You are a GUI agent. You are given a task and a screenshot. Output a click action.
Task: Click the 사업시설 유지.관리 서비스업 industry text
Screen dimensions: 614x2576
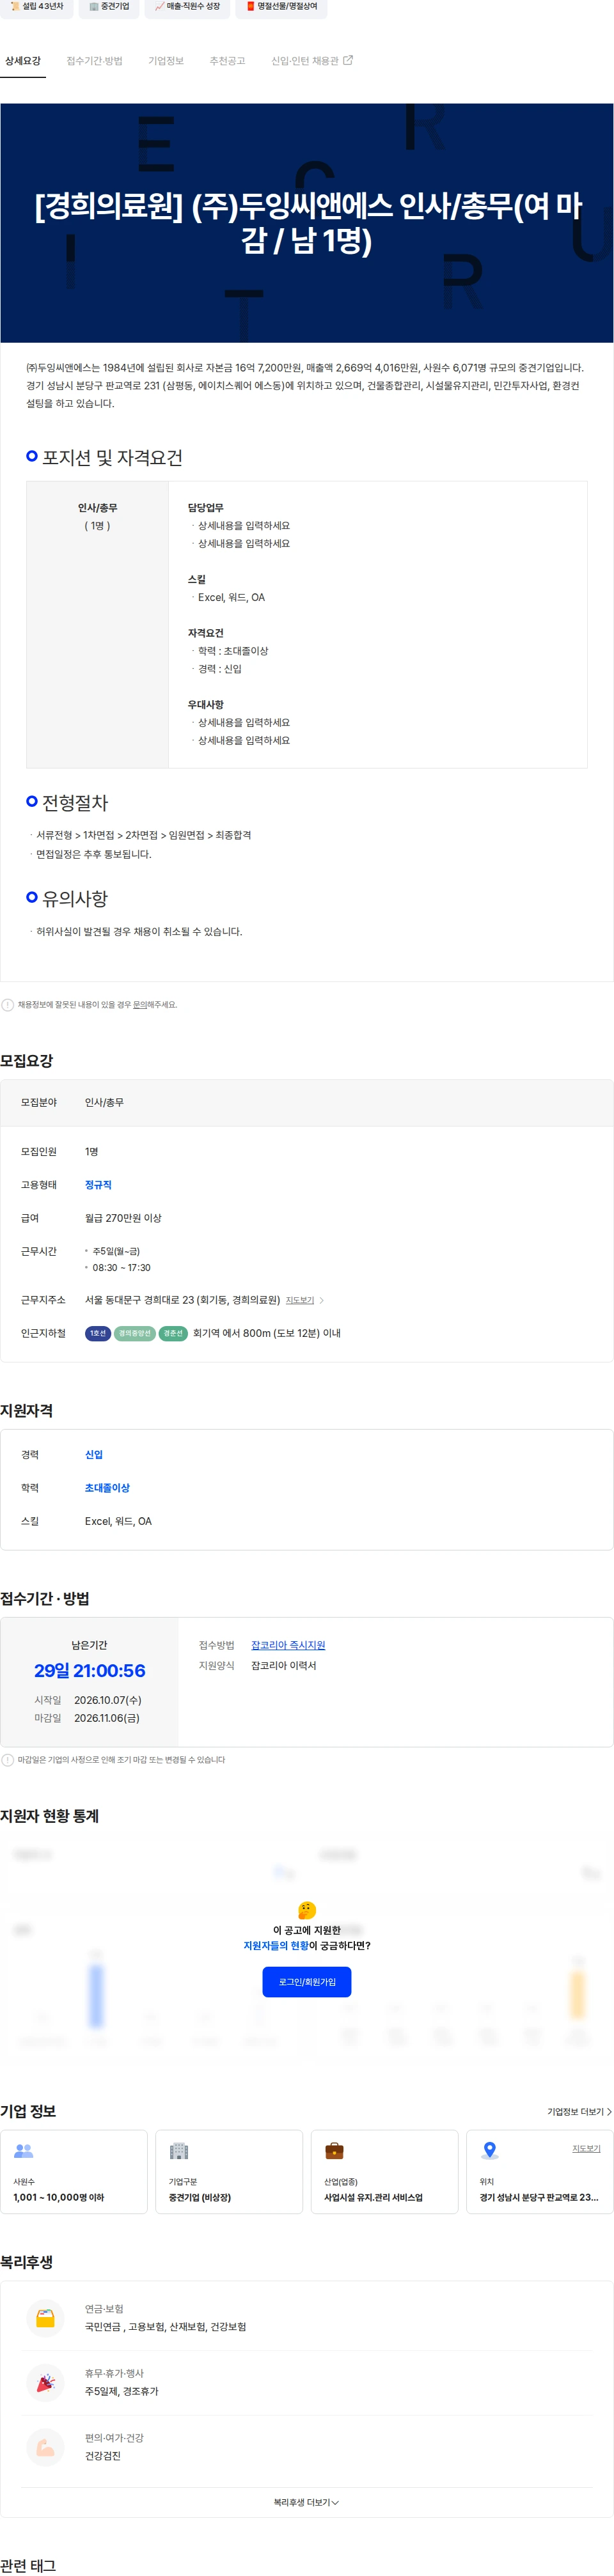tap(373, 2197)
